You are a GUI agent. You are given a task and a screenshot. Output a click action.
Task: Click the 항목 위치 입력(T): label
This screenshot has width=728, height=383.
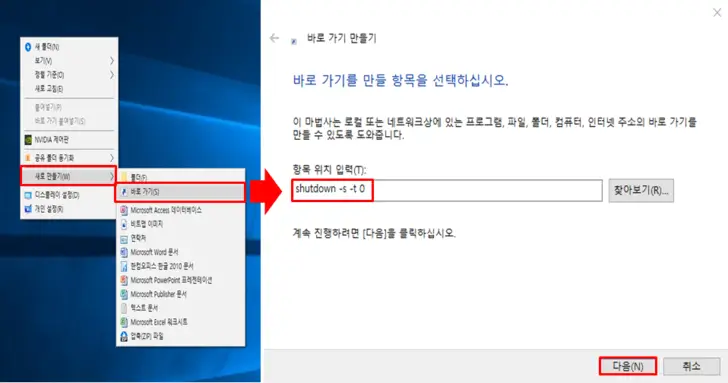(x=329, y=169)
